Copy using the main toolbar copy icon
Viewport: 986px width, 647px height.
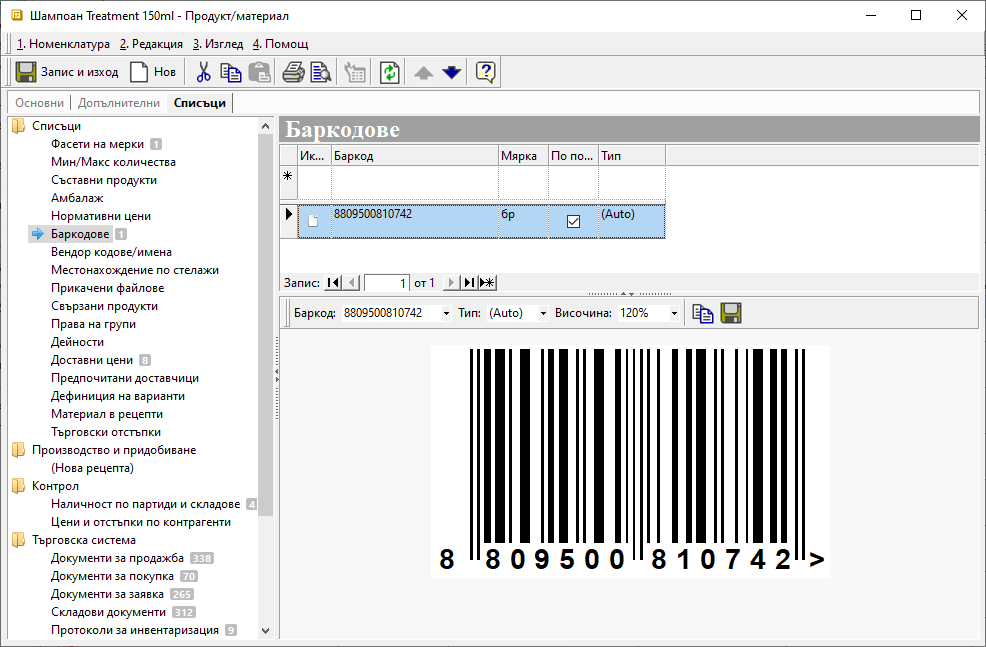point(231,72)
